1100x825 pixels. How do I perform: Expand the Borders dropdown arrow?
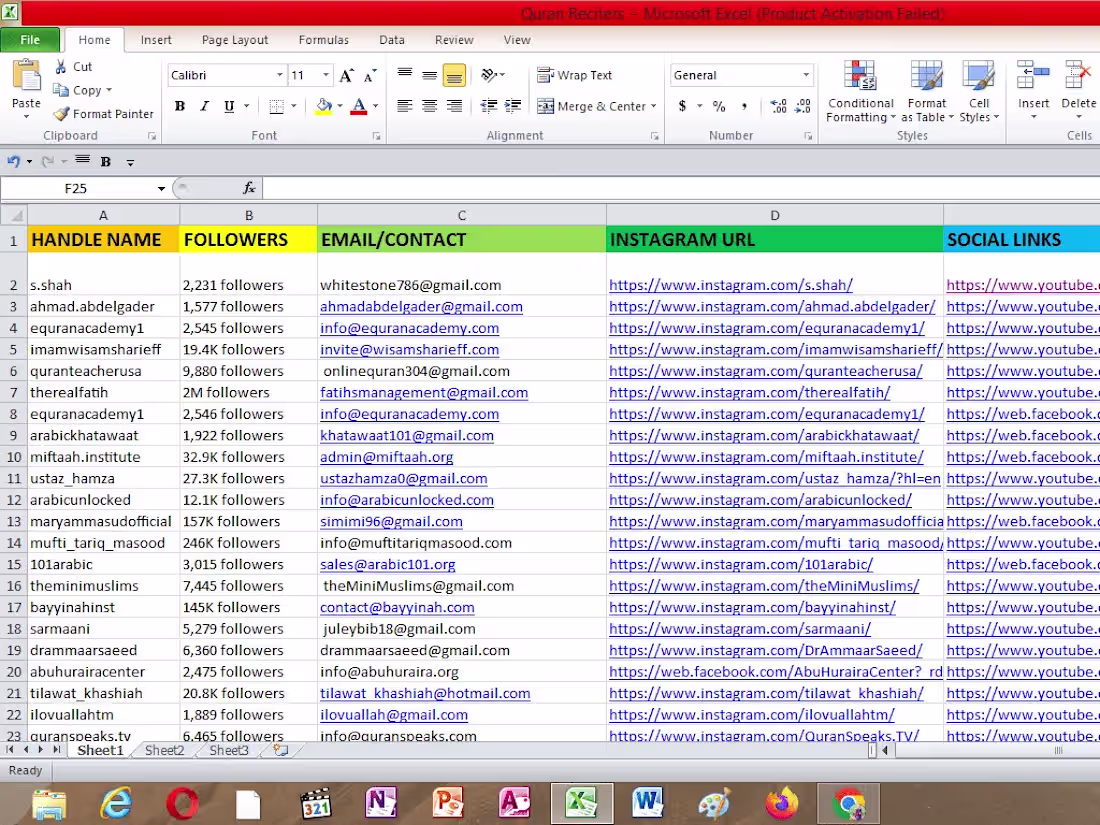(x=293, y=106)
